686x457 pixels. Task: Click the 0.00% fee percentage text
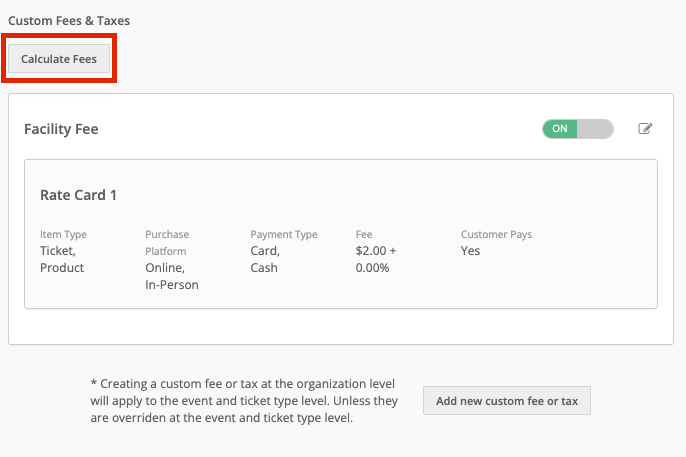372,268
